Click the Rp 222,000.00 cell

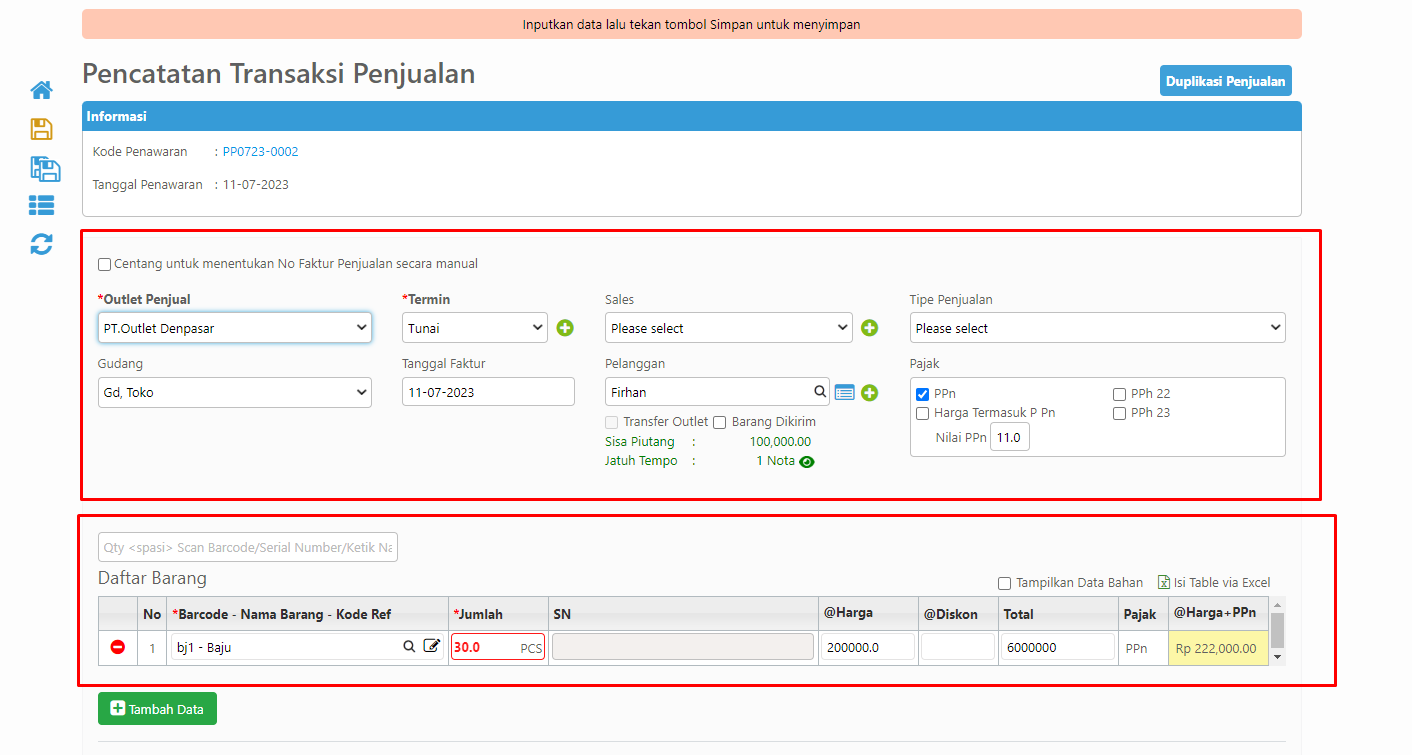(x=1218, y=648)
